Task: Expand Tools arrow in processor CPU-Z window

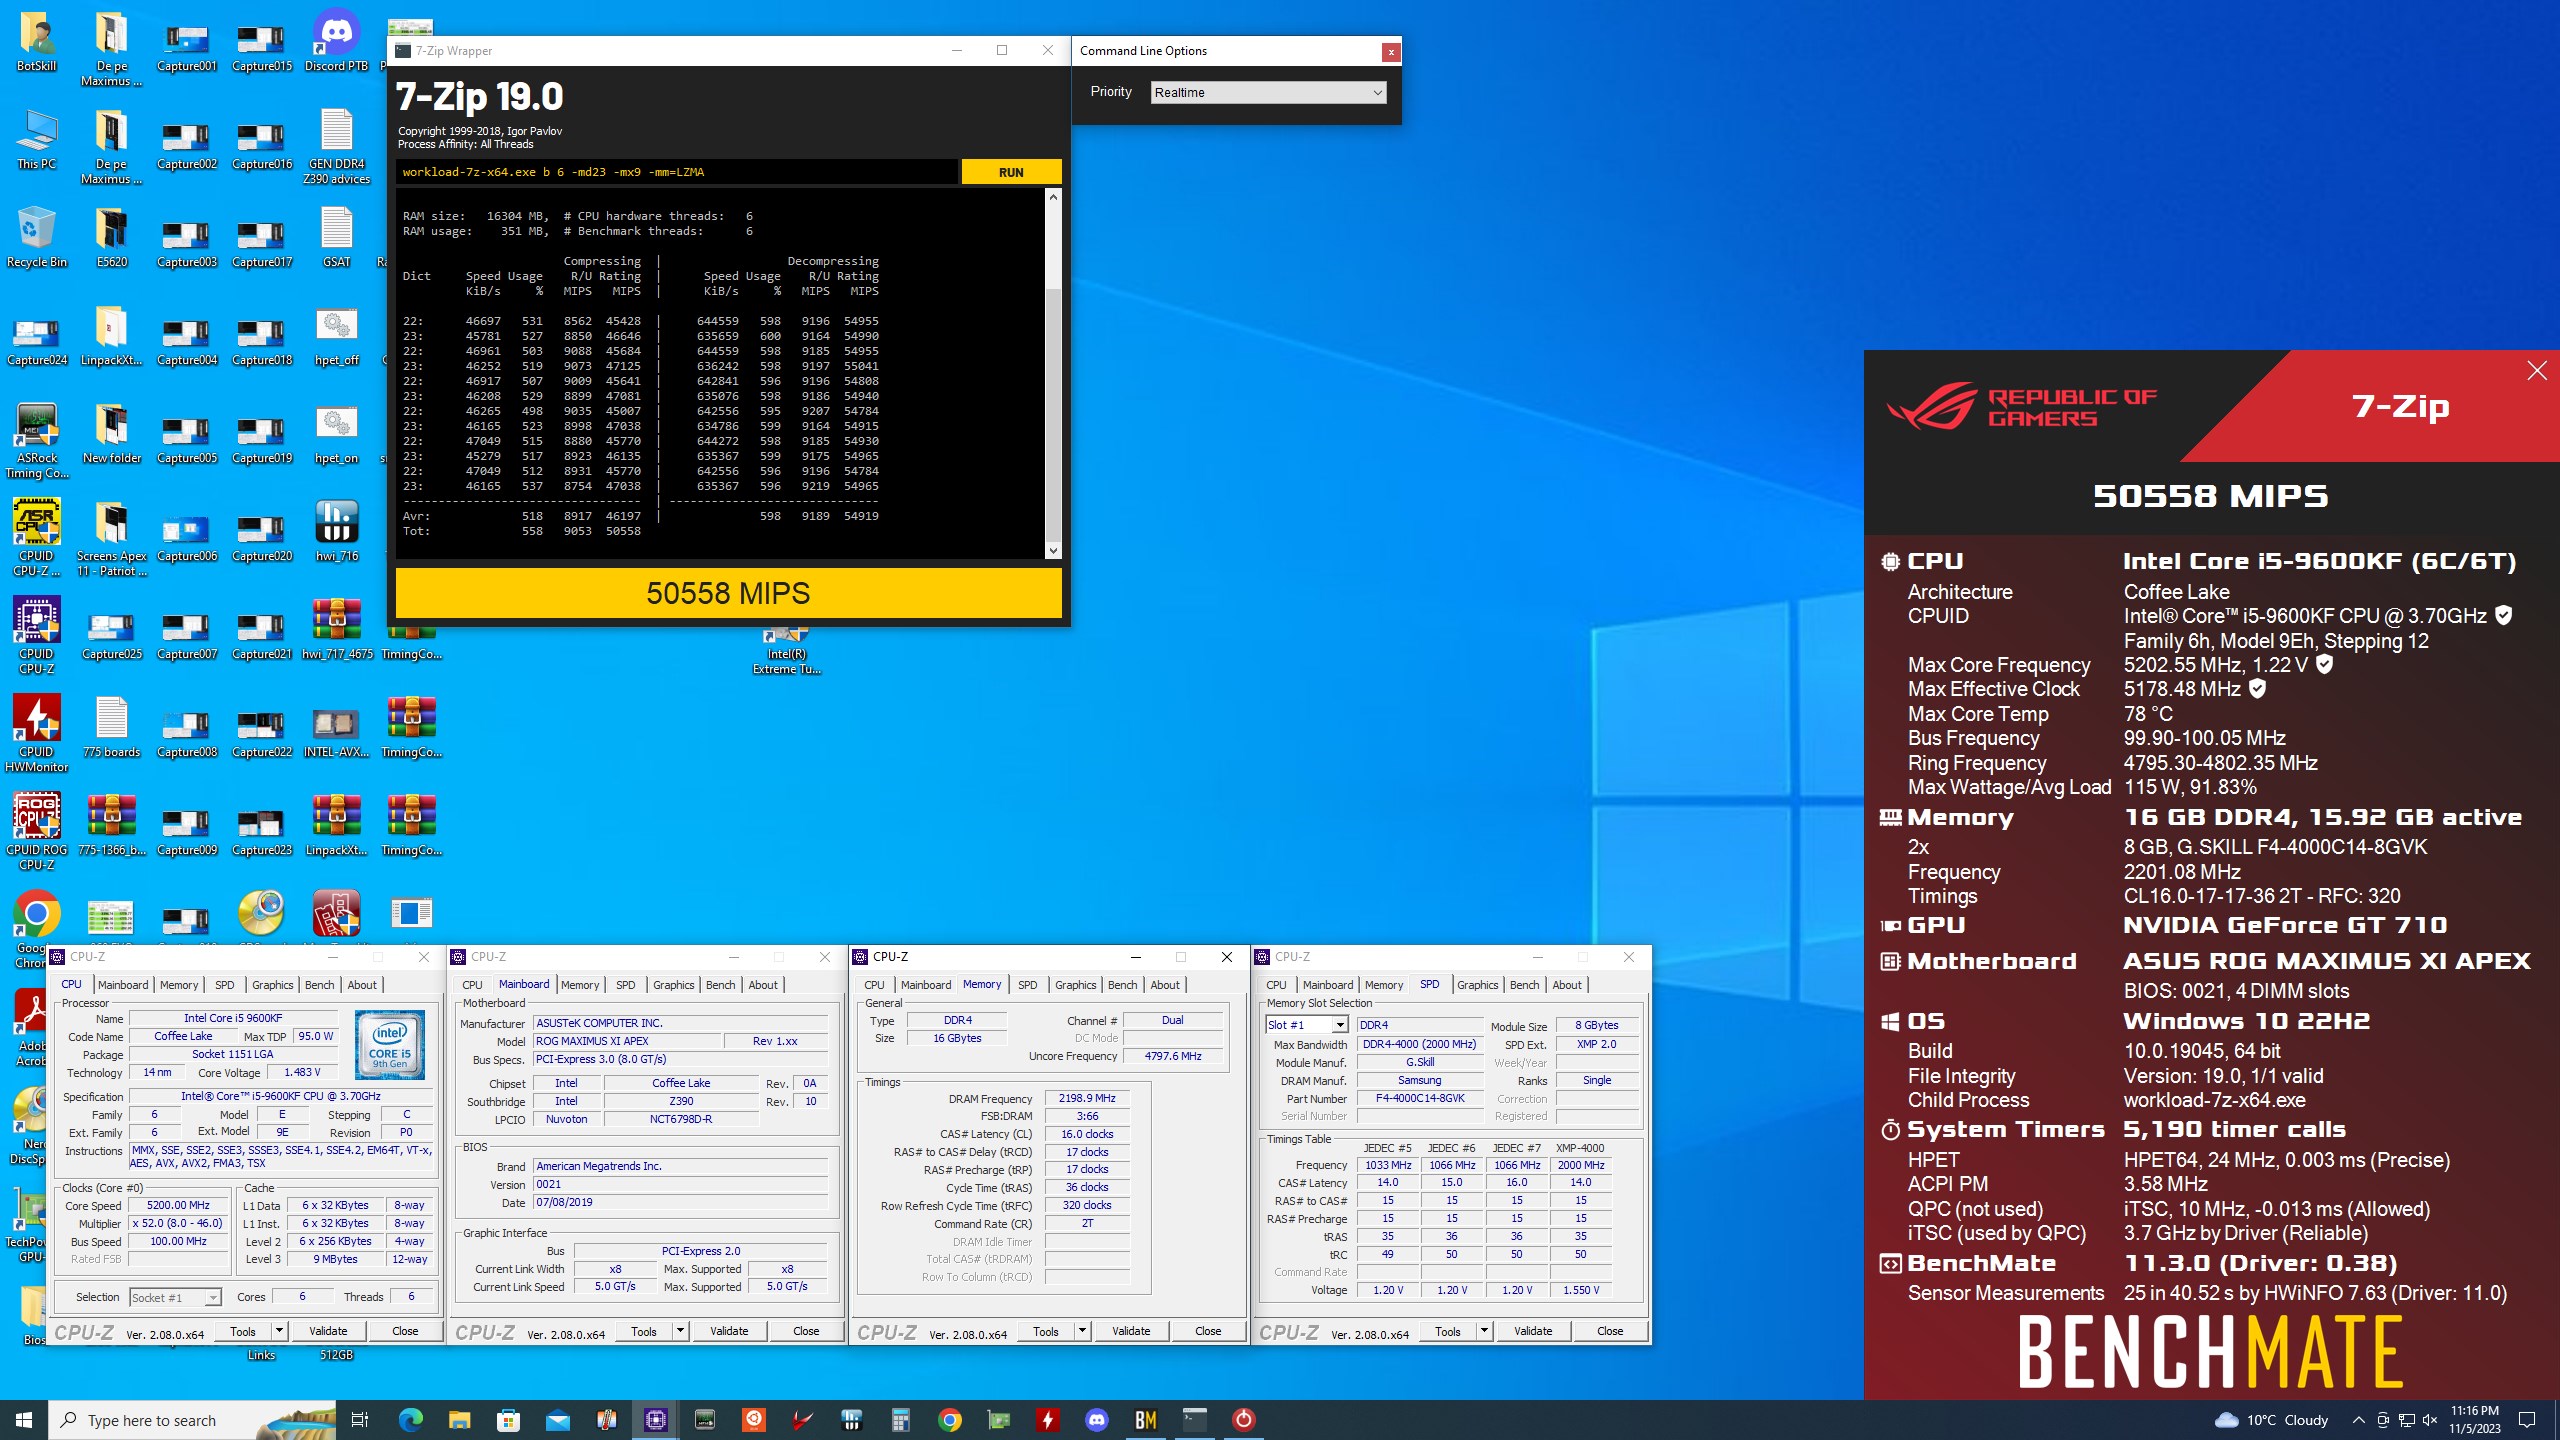Action: coord(280,1331)
